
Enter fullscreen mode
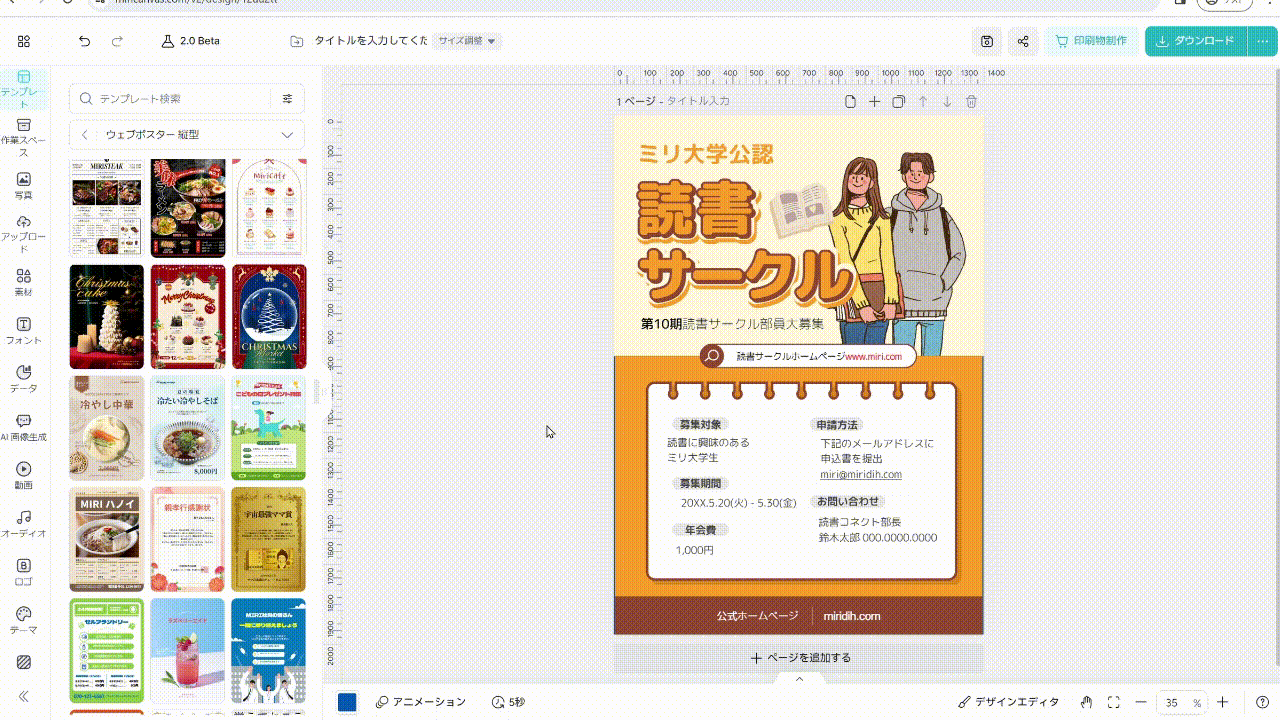click(1113, 702)
